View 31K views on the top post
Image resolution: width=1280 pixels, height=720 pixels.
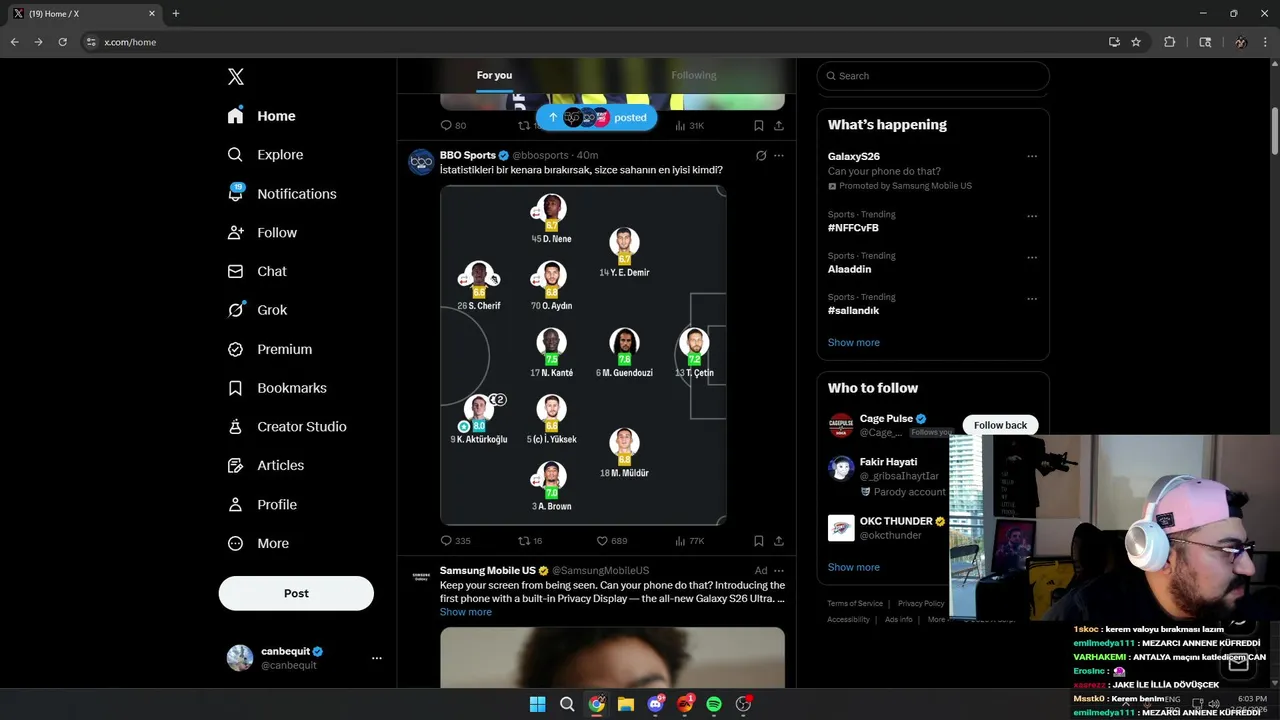pyautogui.click(x=690, y=125)
